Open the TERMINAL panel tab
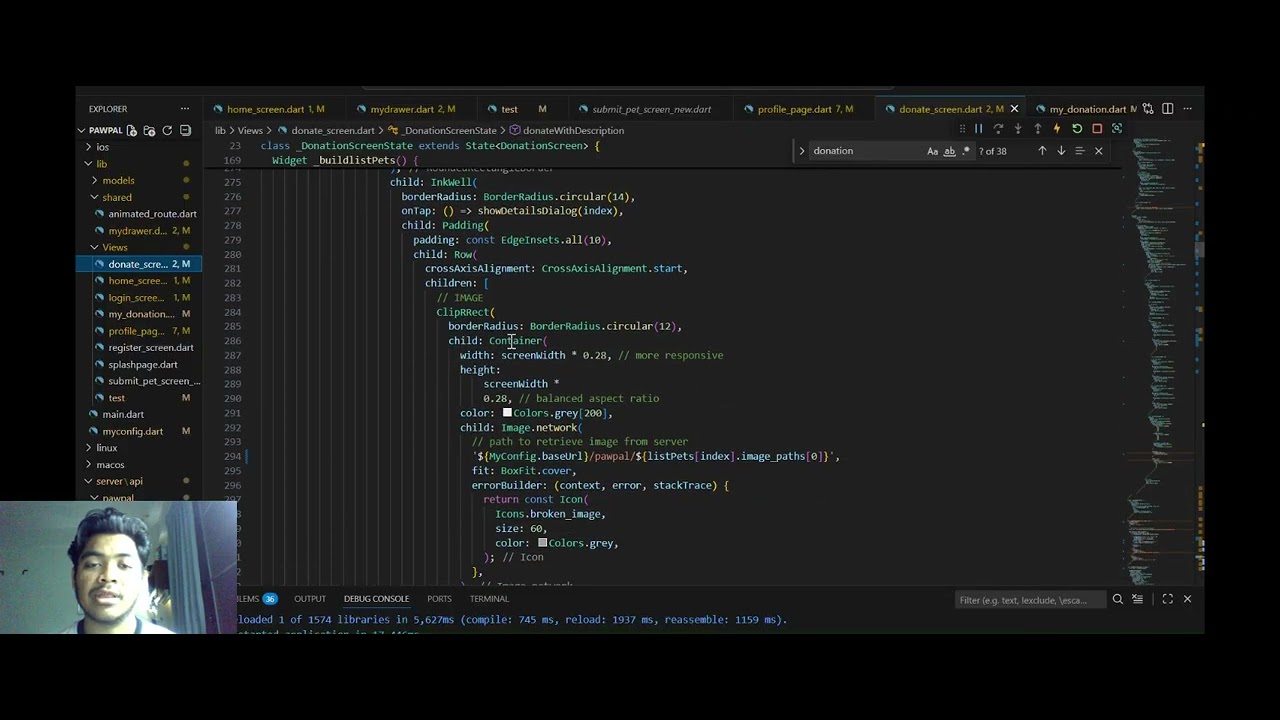1280x720 pixels. tap(489, 599)
